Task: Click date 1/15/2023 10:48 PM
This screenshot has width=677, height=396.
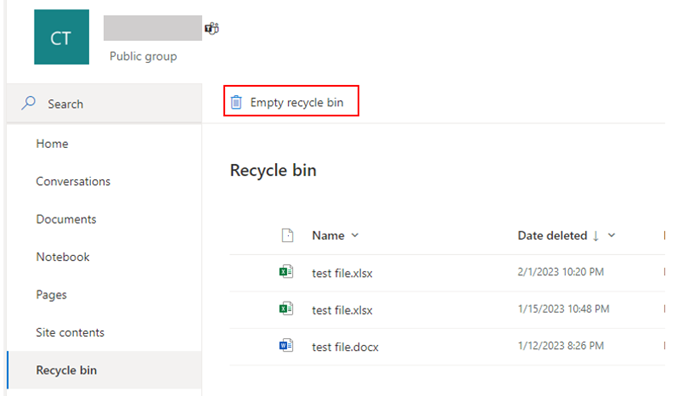Action: pyautogui.click(x=563, y=309)
